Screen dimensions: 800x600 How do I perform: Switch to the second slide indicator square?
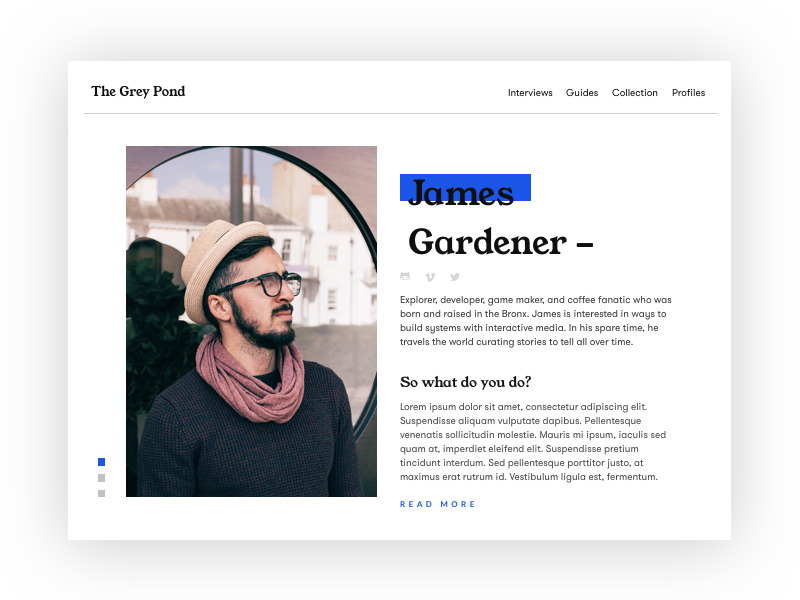coord(102,478)
